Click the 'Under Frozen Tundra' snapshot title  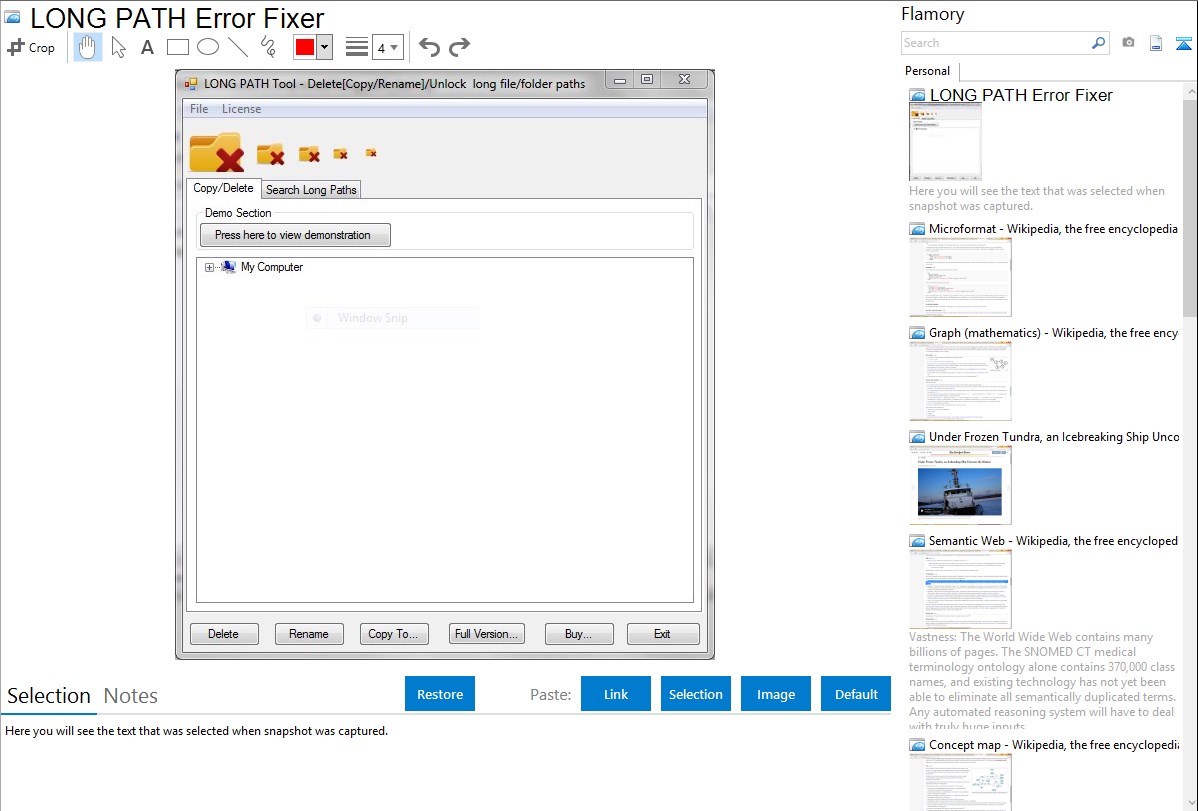[x=1054, y=437]
